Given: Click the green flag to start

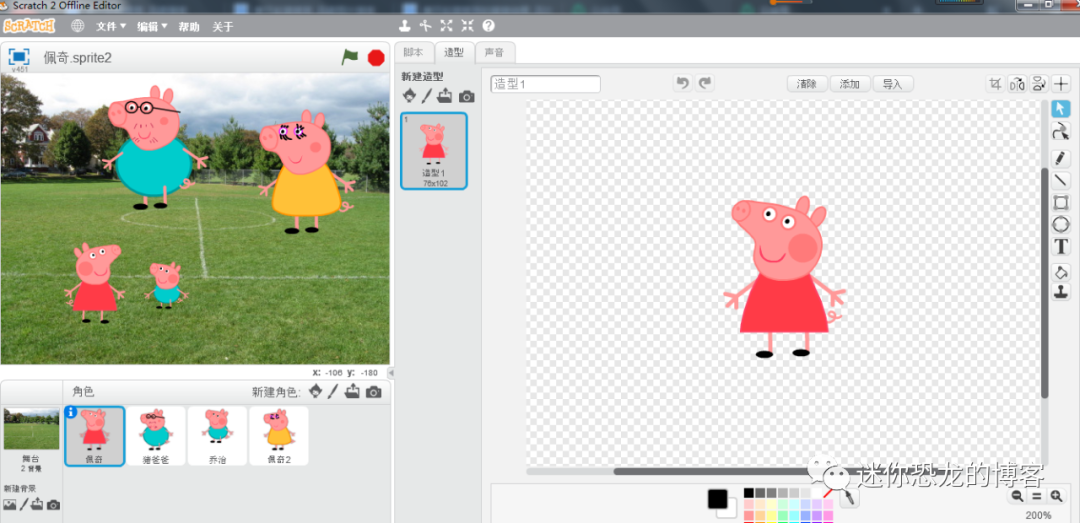Looking at the screenshot, I should pyautogui.click(x=350, y=57).
